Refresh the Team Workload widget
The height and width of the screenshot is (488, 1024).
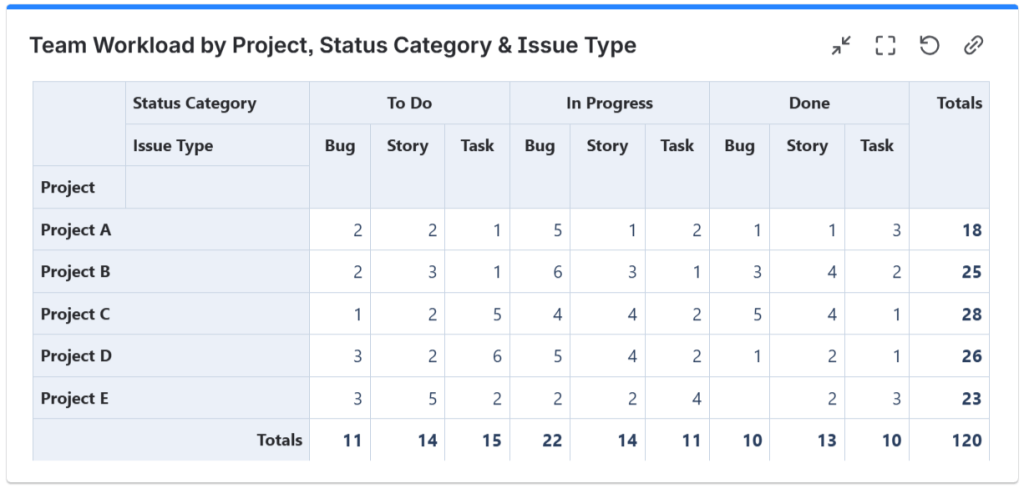[929, 45]
